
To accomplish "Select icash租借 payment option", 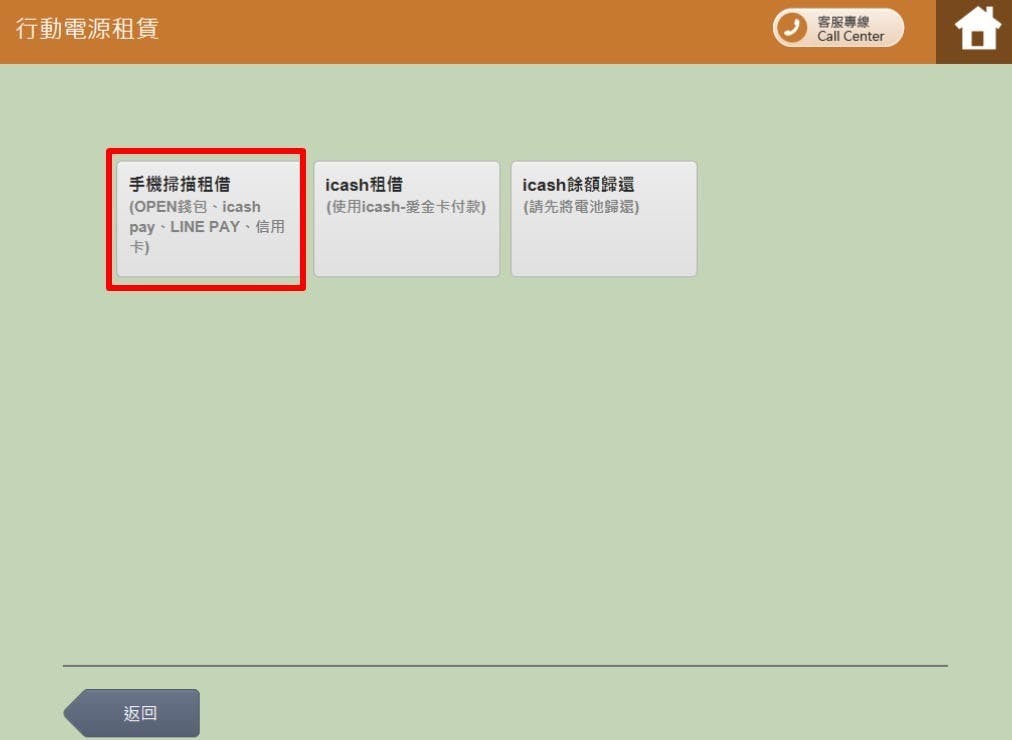I will [x=407, y=219].
